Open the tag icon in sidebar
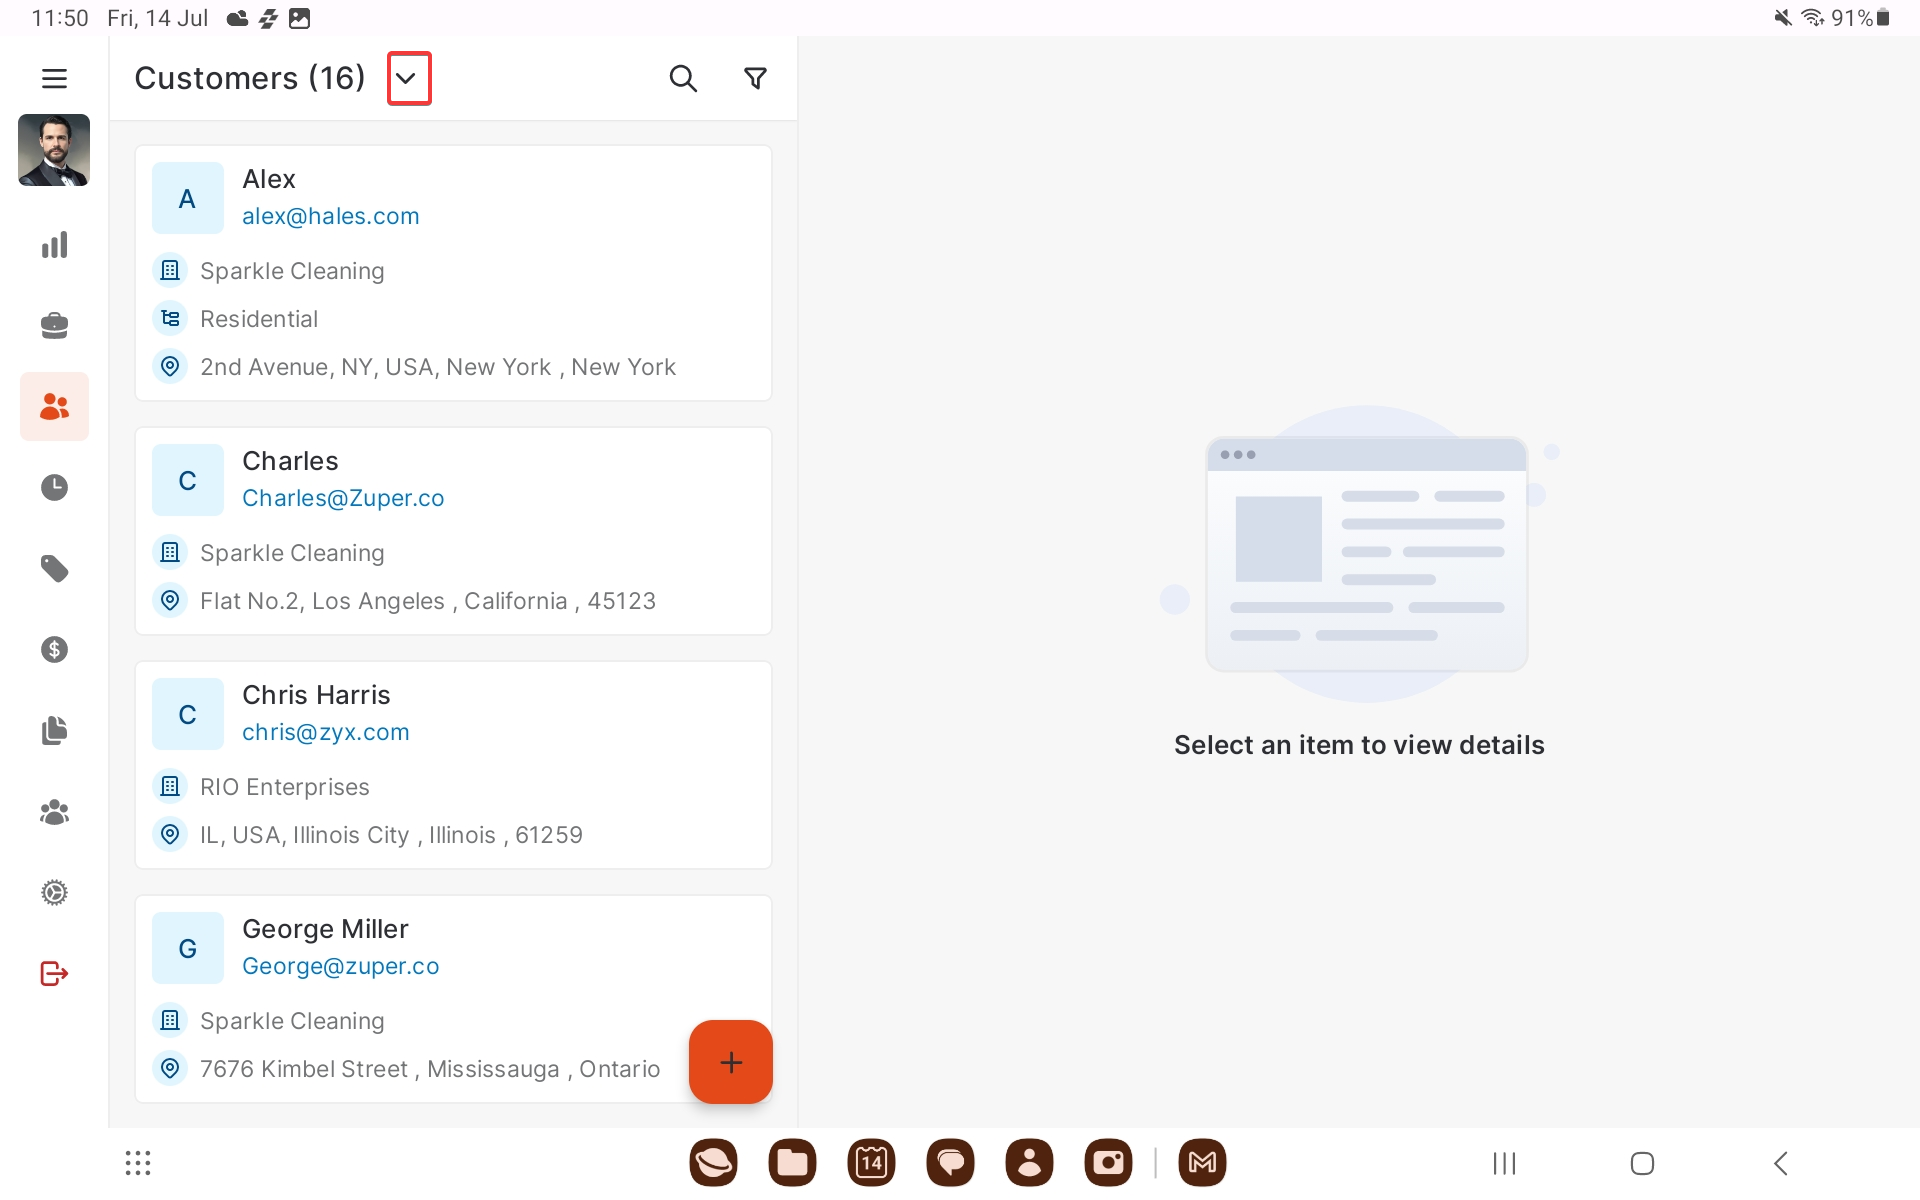The width and height of the screenshot is (1920, 1200). point(54,569)
